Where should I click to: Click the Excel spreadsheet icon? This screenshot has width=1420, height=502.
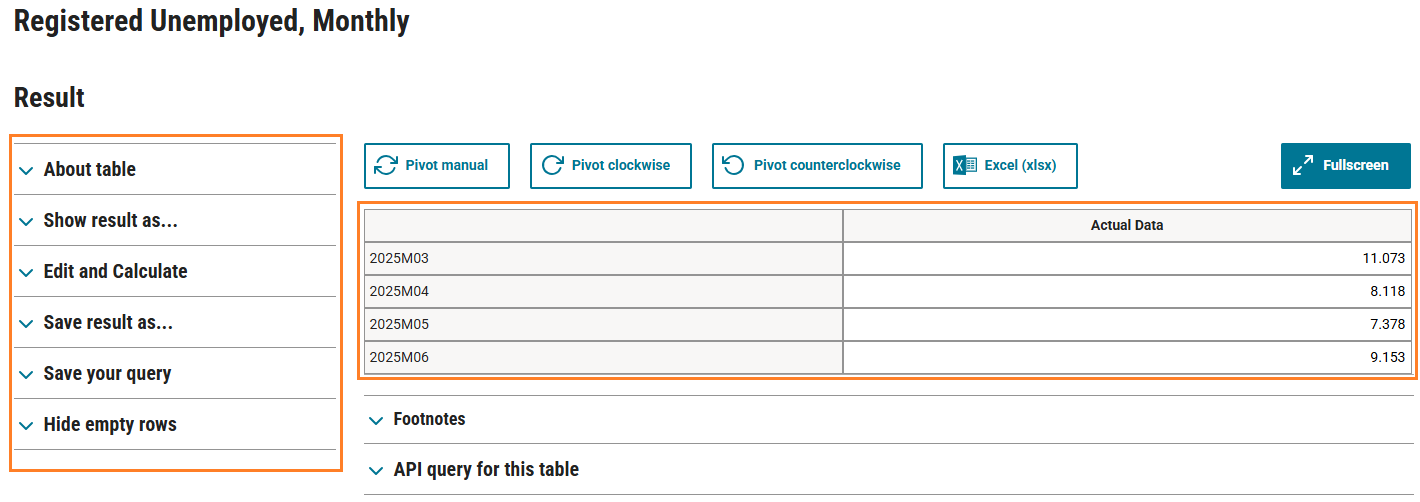pyautogui.click(x=965, y=166)
